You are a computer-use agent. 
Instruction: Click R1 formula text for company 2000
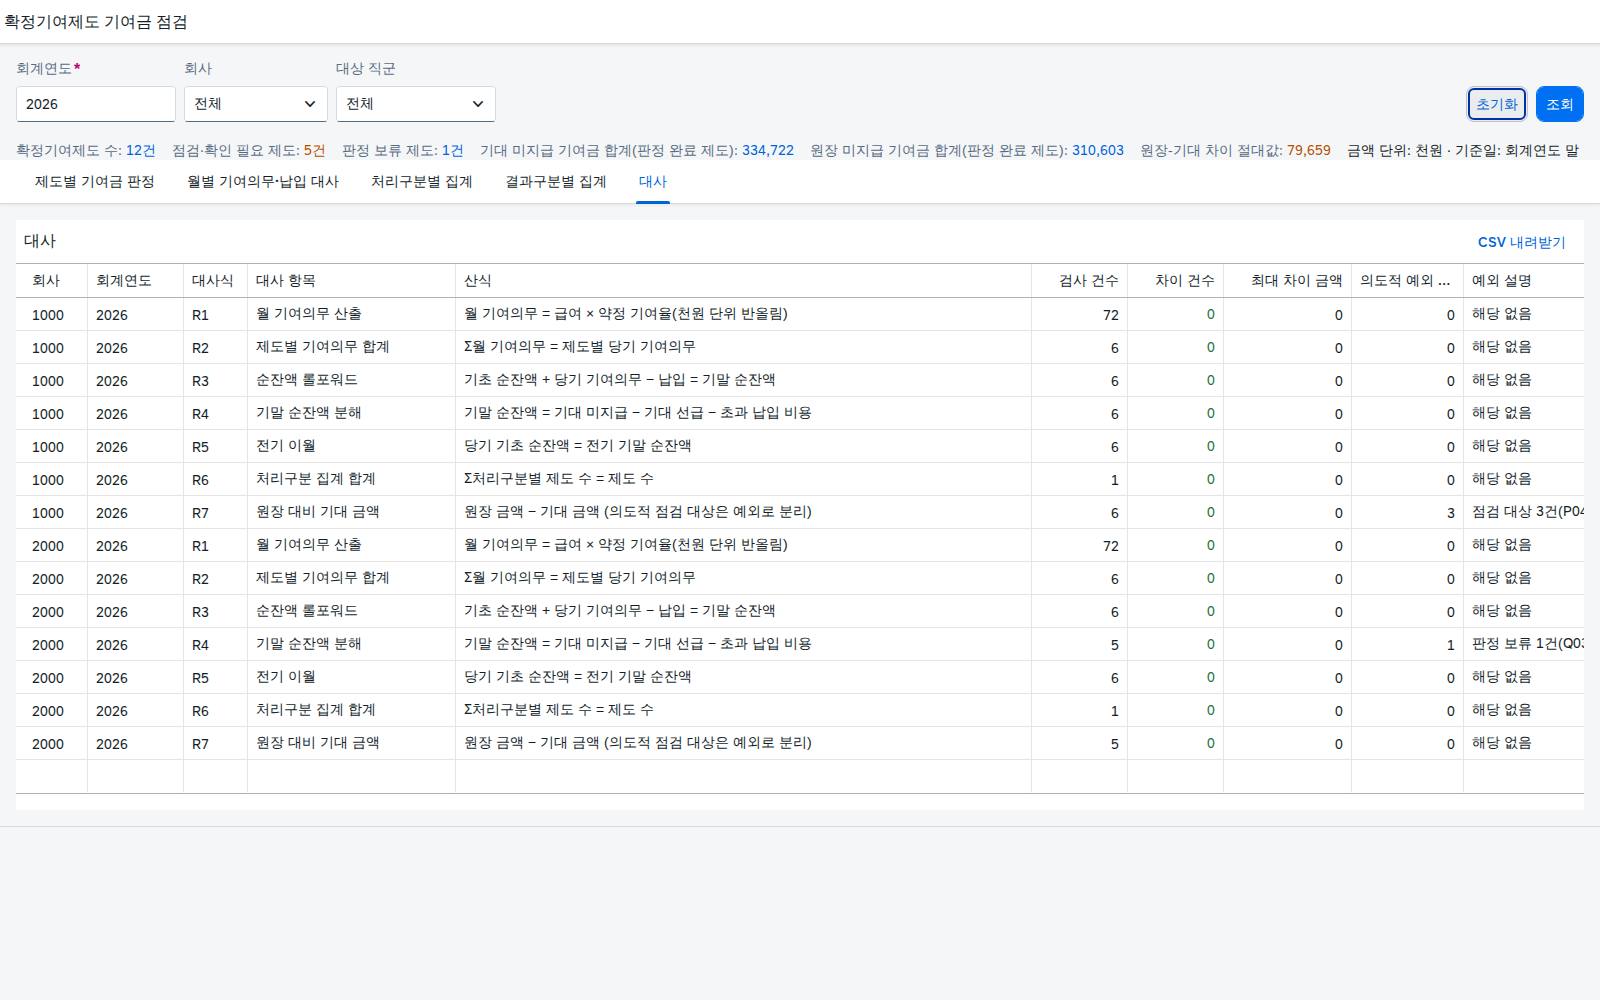[626, 545]
